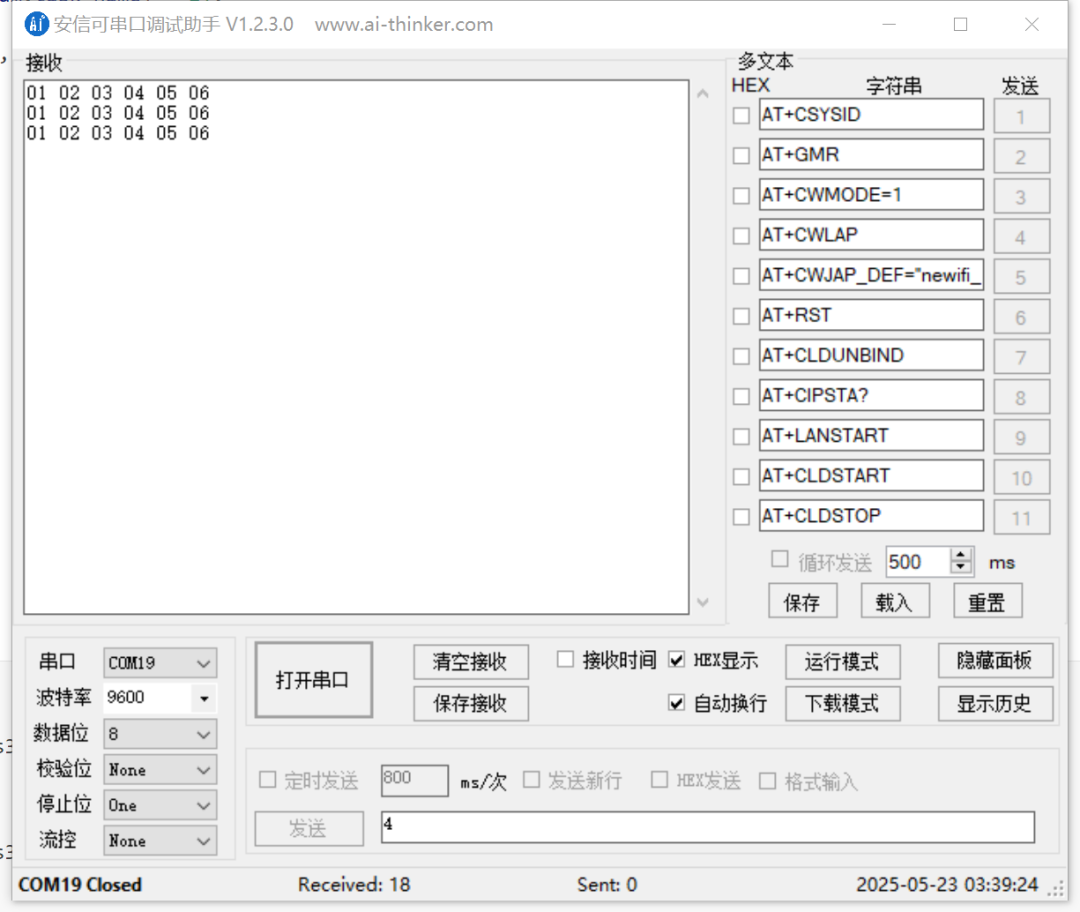Open the 校验位 None dropdown
The image size is (1080, 912).
point(203,770)
